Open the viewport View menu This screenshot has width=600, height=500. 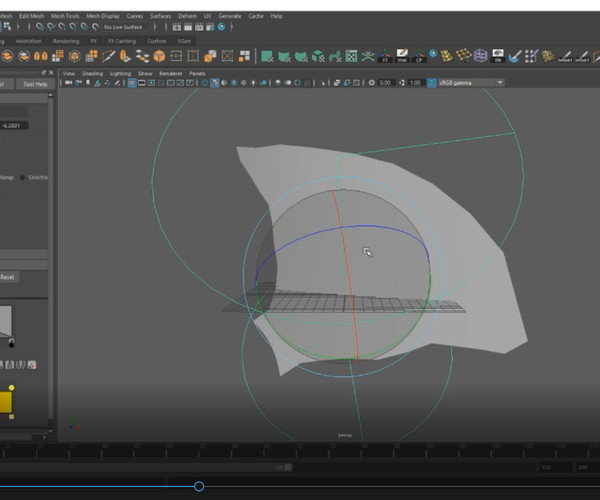[69, 73]
